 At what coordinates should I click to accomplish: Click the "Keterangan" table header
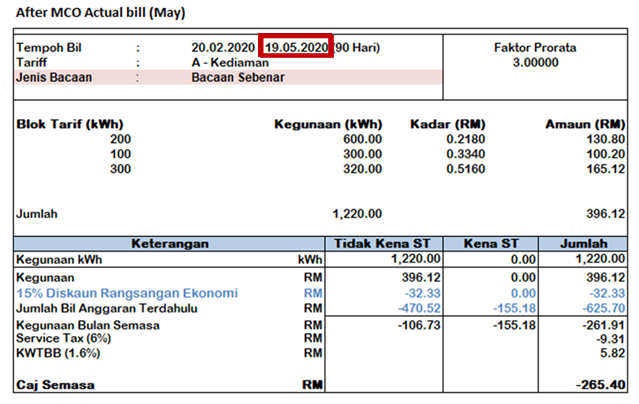tap(170, 244)
